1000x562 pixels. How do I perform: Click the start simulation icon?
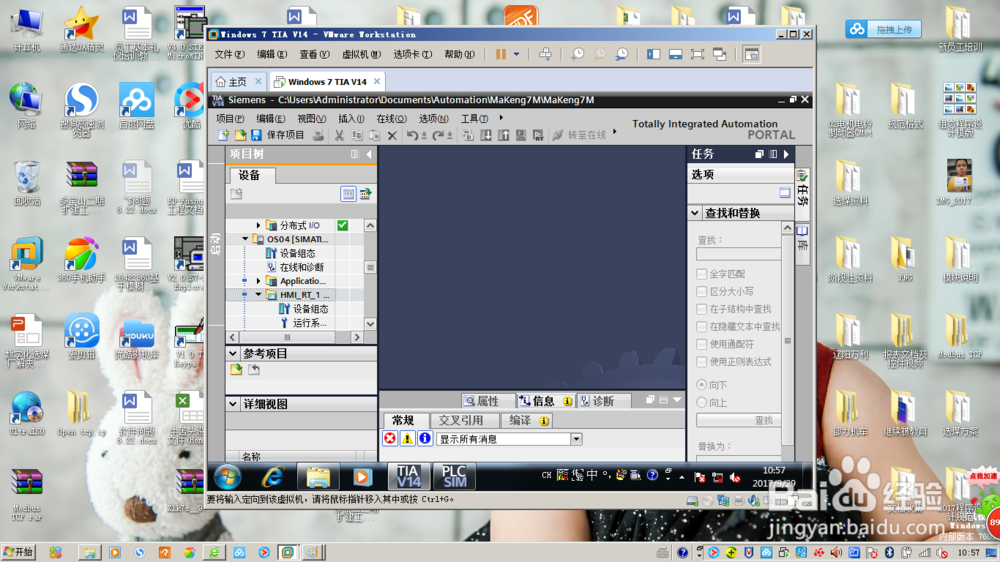click(x=521, y=135)
